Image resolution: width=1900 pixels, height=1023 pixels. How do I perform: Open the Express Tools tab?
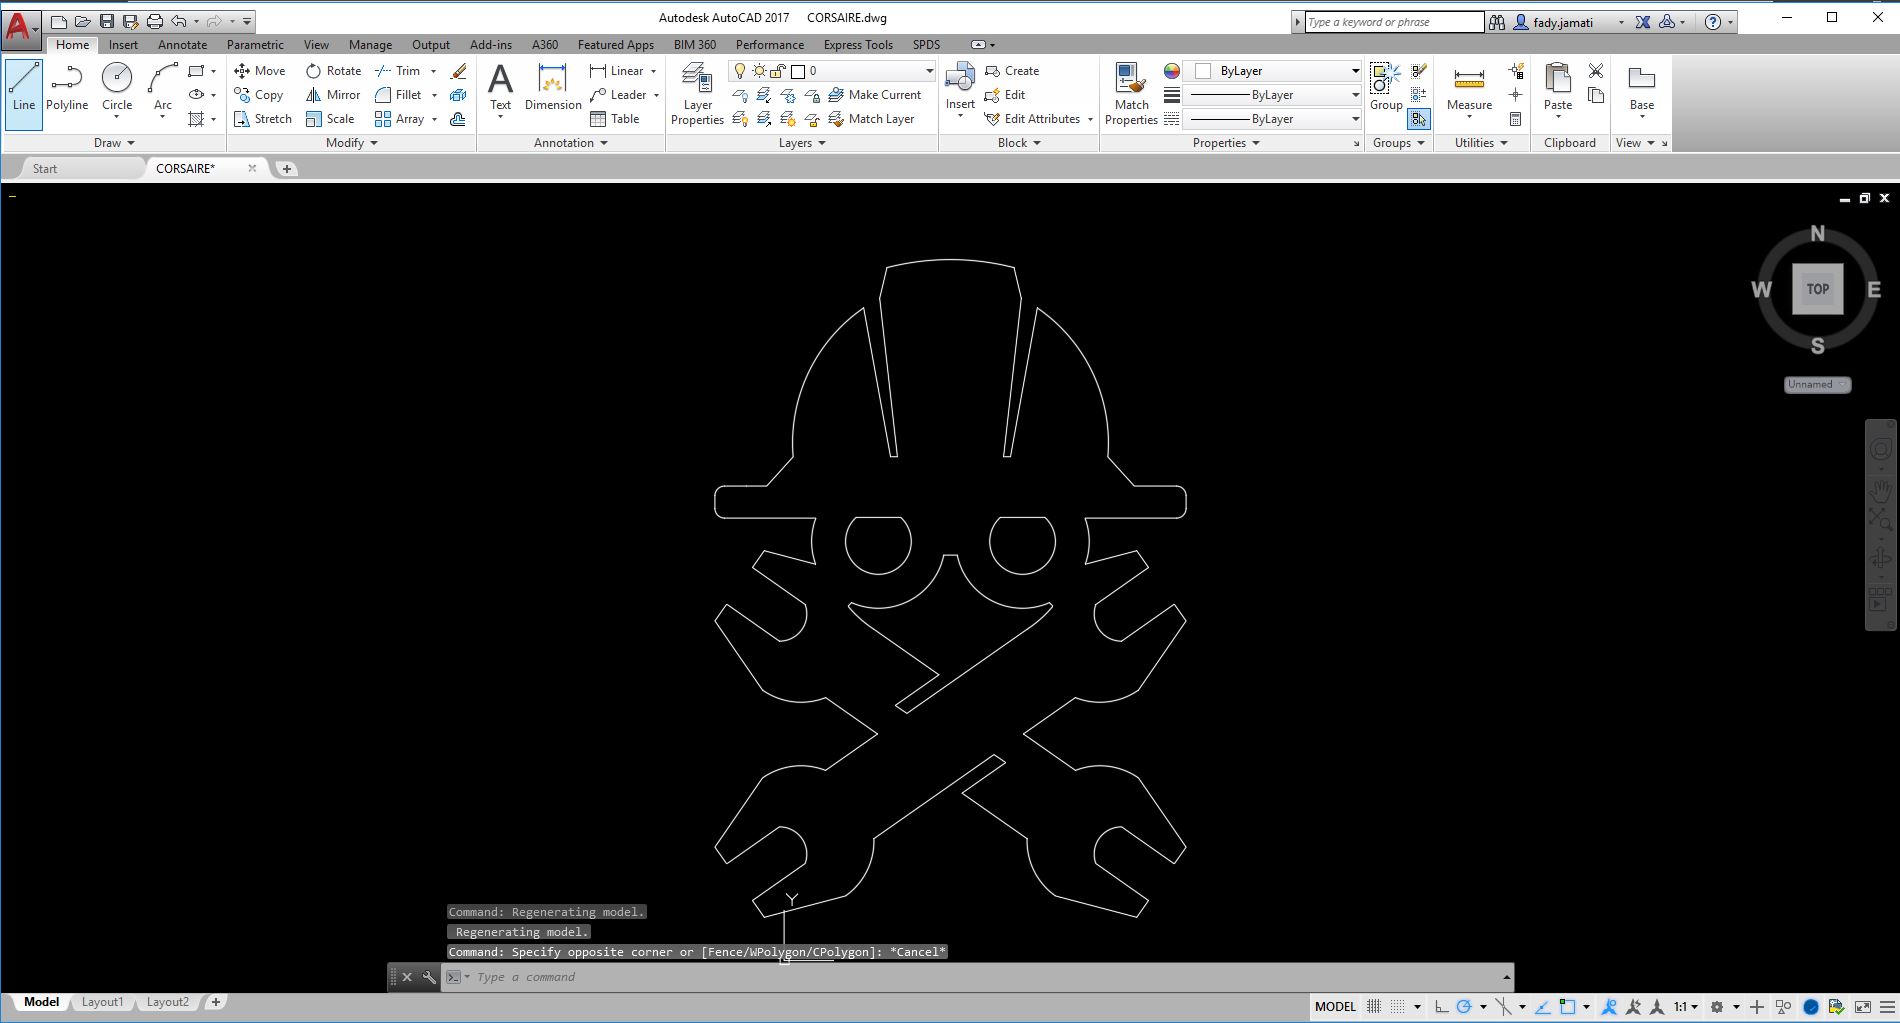click(x=858, y=45)
